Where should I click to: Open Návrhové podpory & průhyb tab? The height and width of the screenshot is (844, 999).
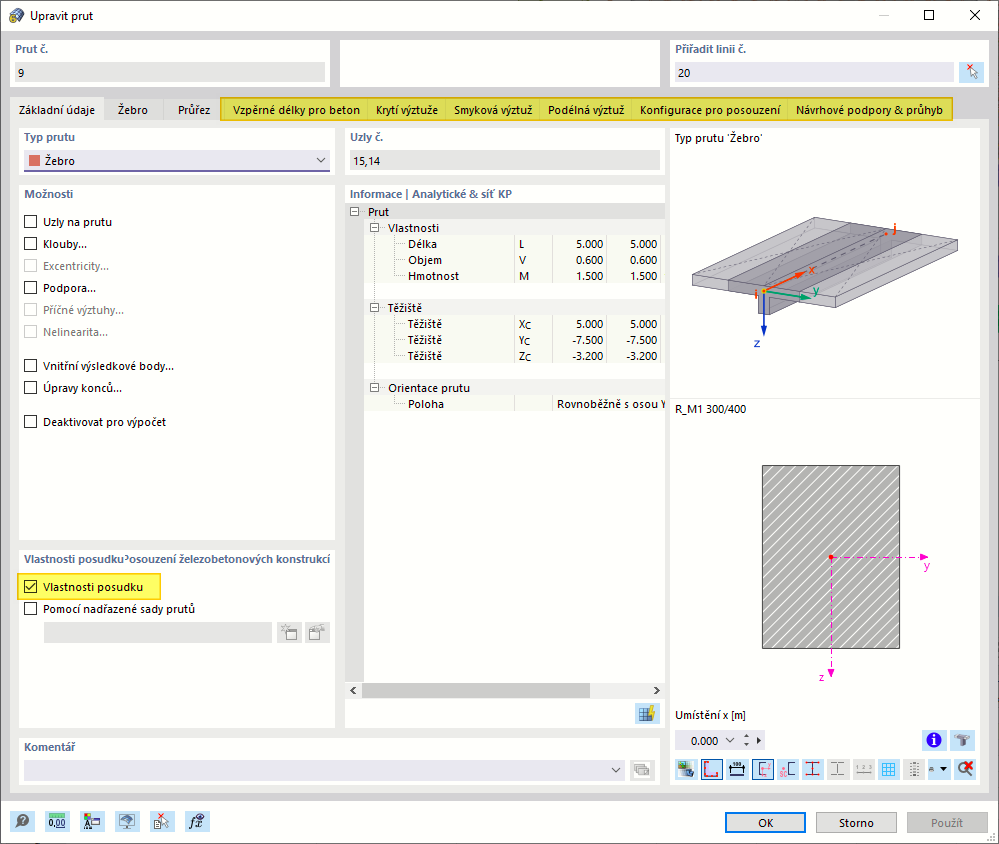pyautogui.click(x=869, y=110)
